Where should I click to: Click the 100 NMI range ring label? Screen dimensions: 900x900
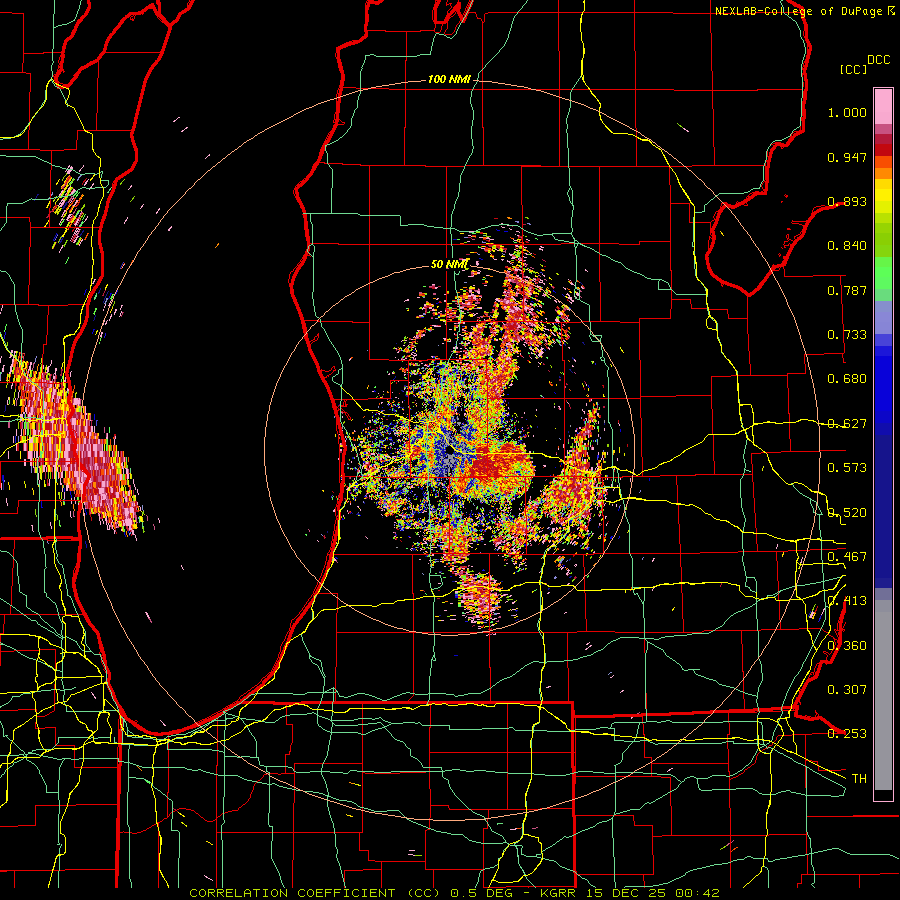tap(449, 79)
